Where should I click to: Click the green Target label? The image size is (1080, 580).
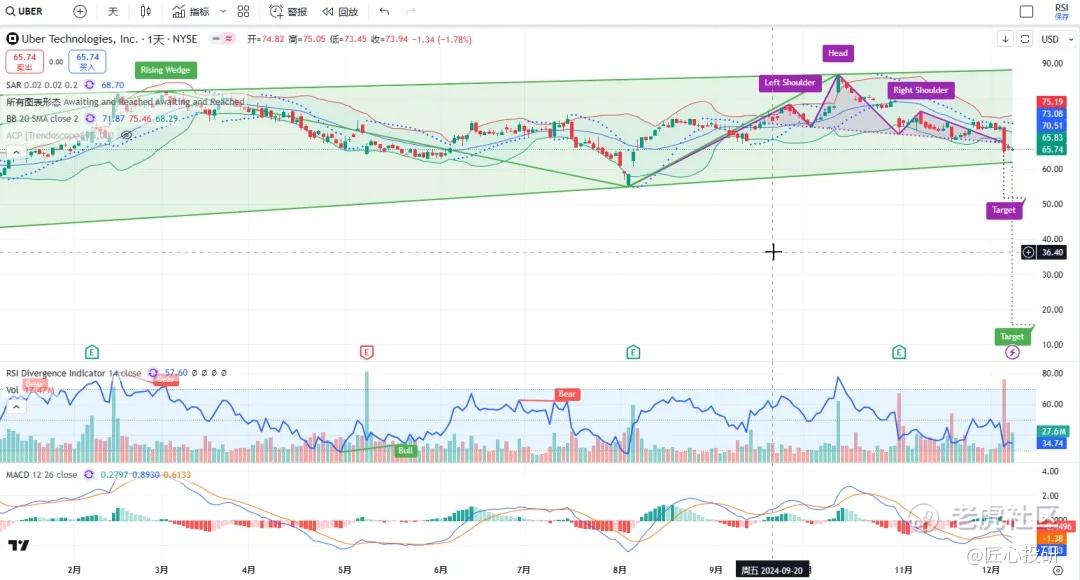click(1012, 337)
